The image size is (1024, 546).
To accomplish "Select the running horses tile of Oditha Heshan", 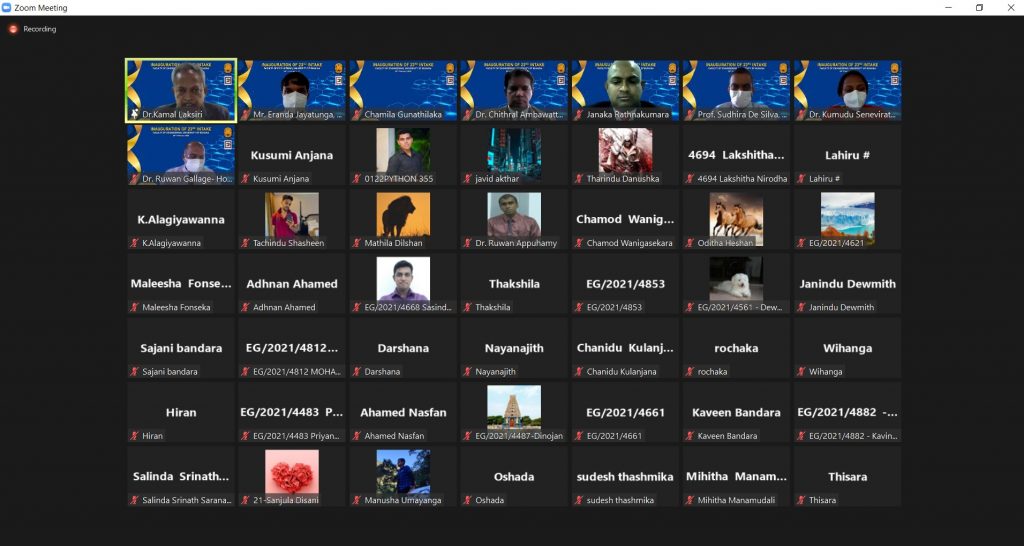I will coord(736,218).
